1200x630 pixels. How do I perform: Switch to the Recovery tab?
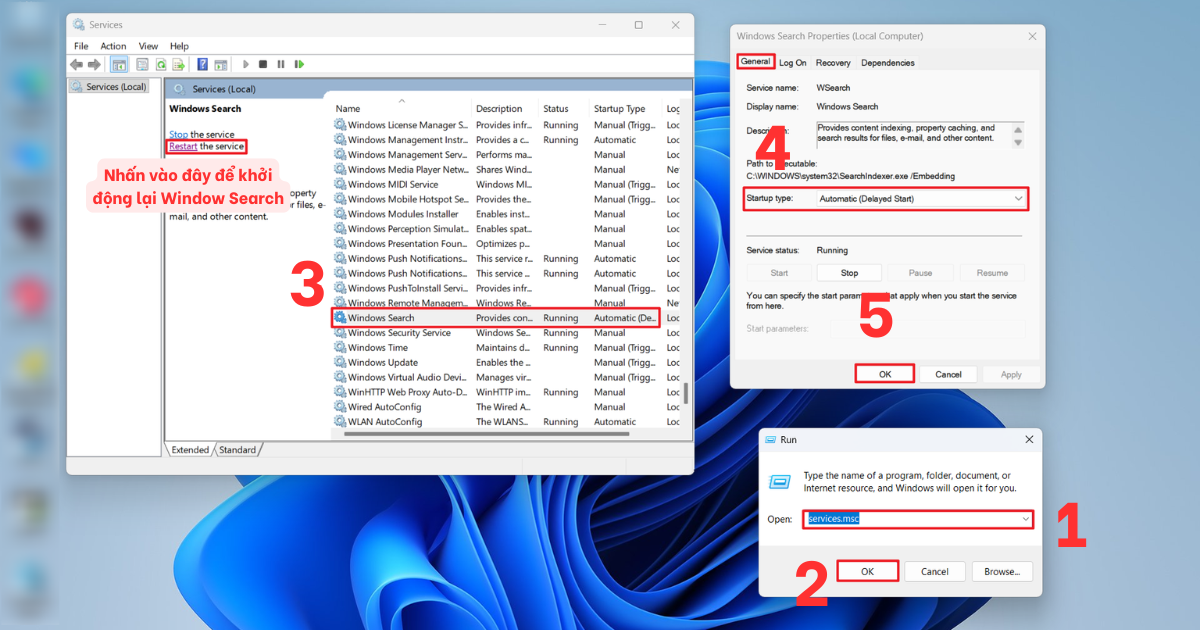point(833,62)
